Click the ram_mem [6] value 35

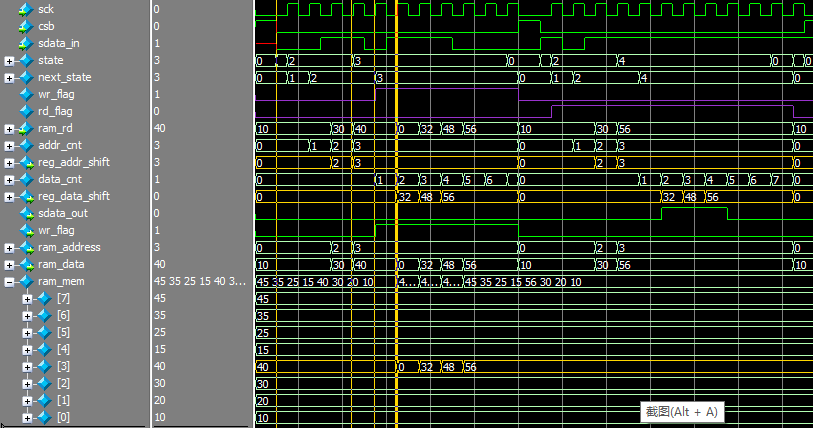[x=159, y=315]
